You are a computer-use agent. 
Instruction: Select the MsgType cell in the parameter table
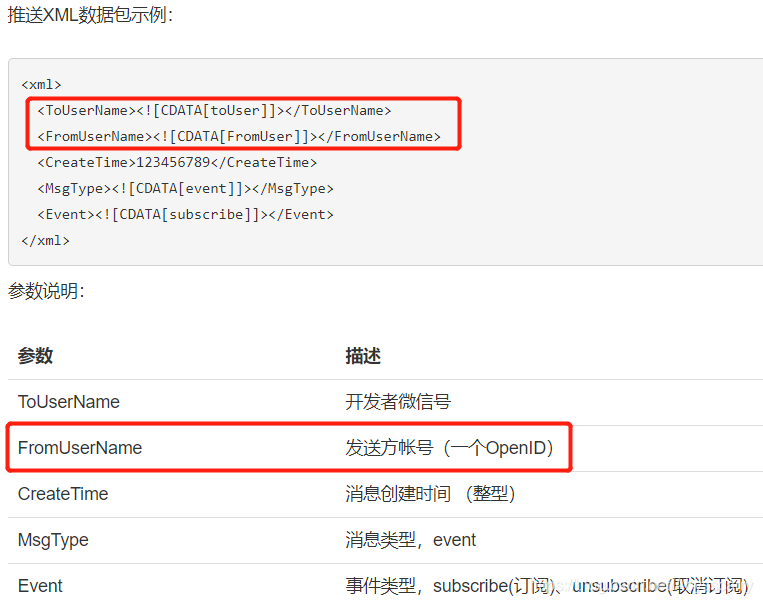click(53, 540)
